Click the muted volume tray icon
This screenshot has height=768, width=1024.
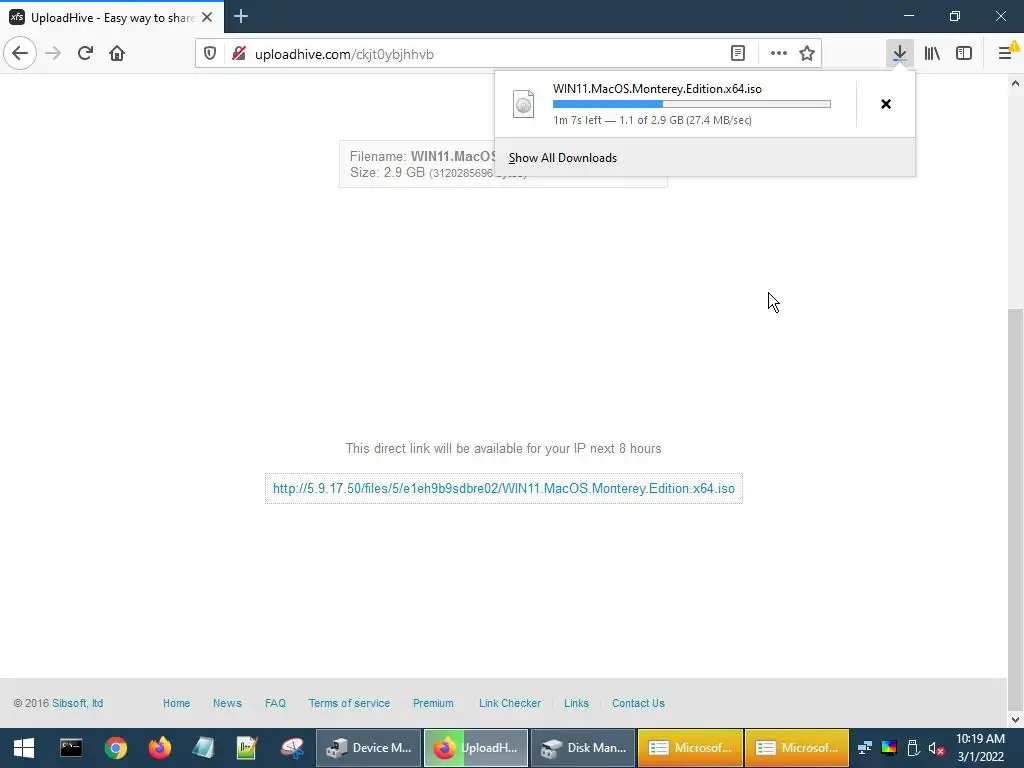click(936, 748)
